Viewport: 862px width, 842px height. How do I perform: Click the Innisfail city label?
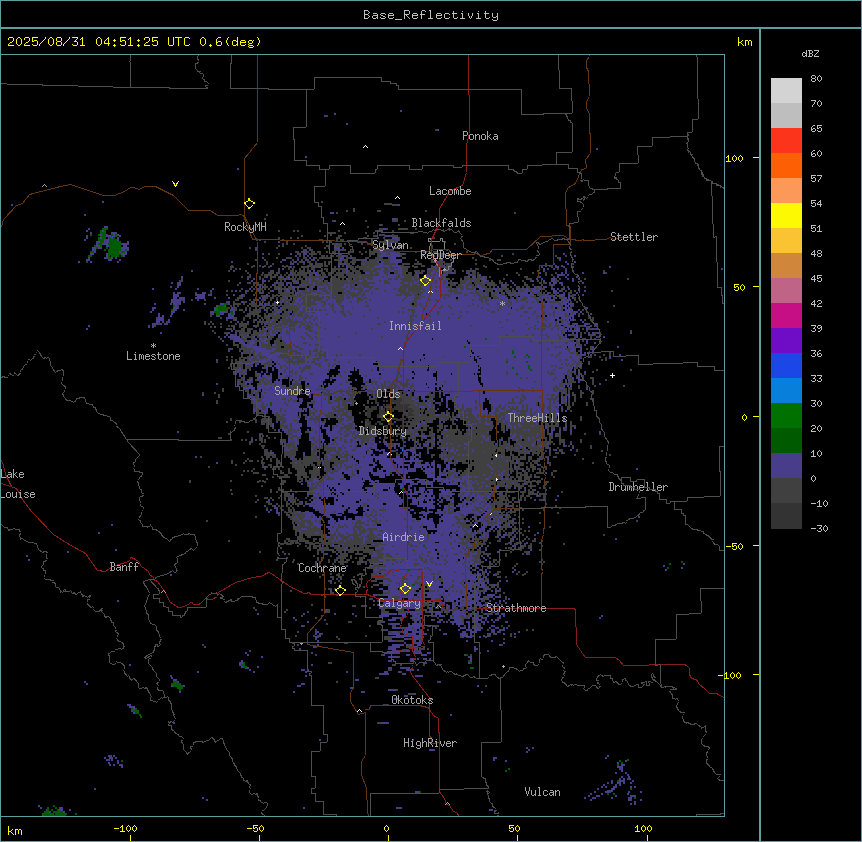[x=415, y=326]
